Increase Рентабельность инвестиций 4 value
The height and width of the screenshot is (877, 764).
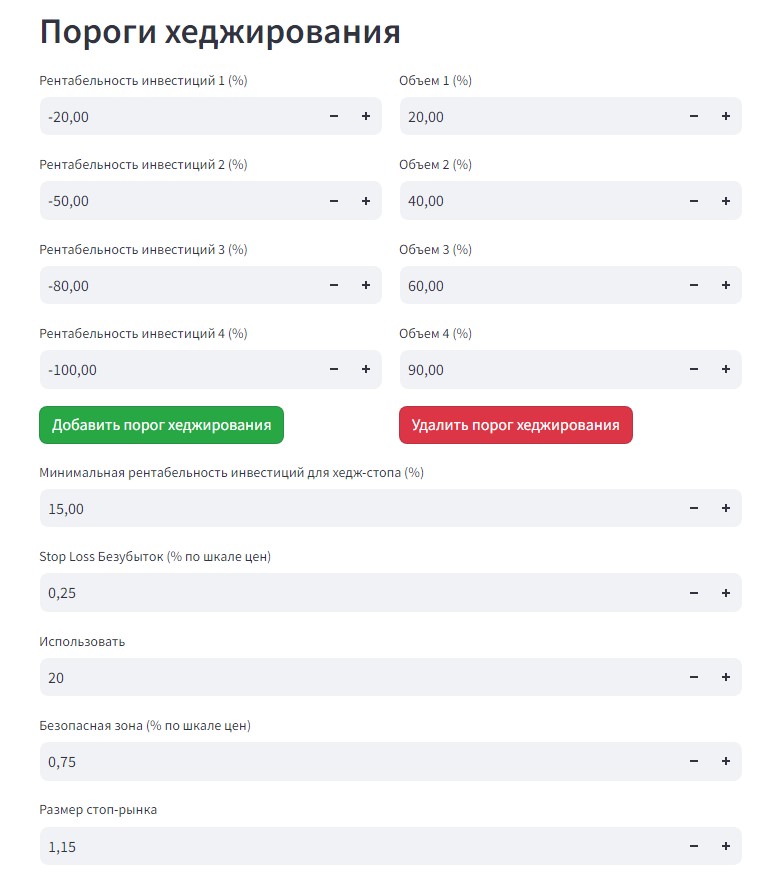coord(365,369)
